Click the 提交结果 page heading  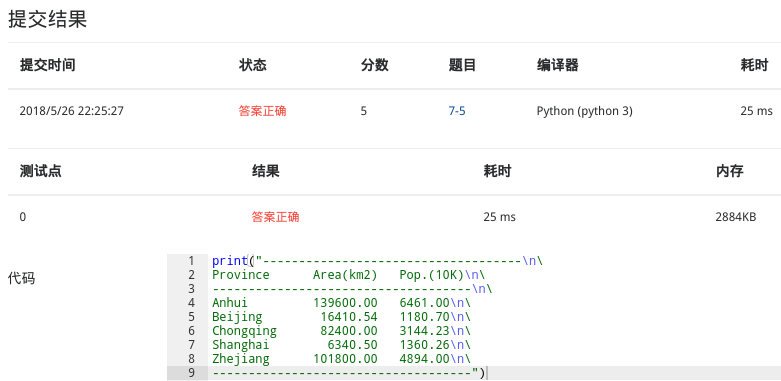click(48, 19)
